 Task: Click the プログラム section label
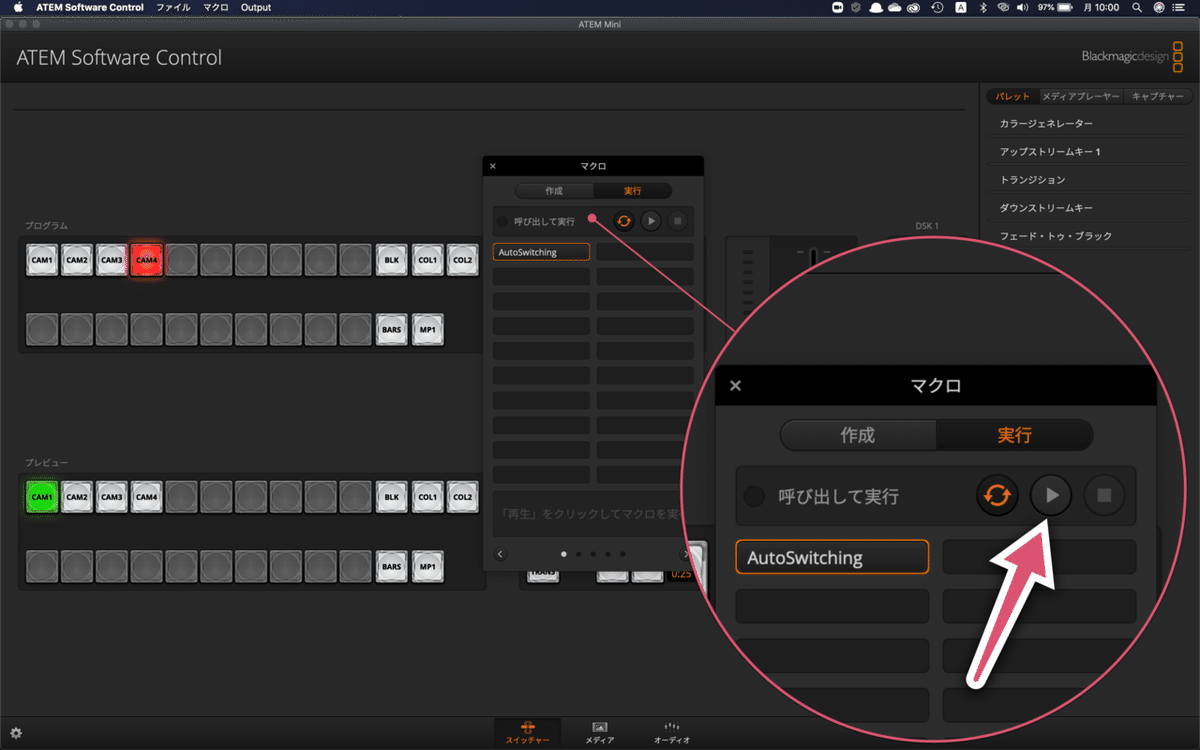tap(47, 226)
